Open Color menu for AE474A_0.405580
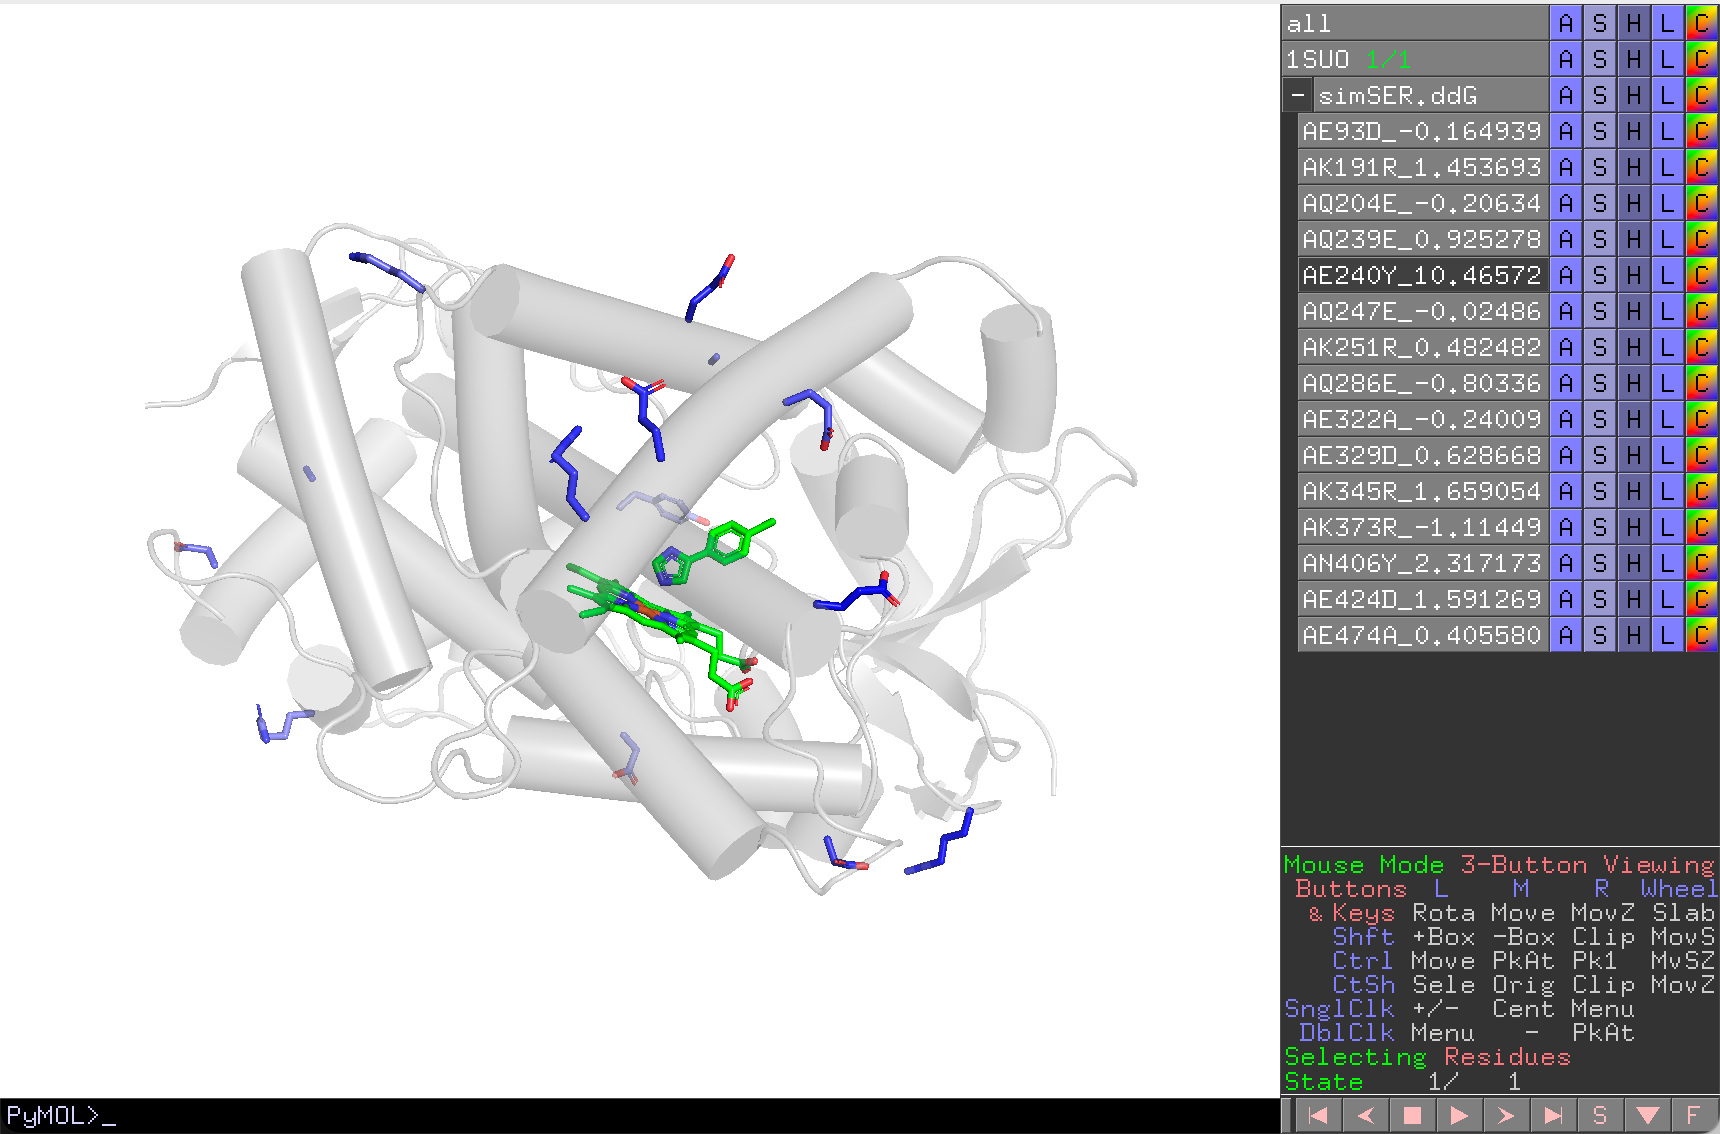This screenshot has width=1720, height=1134. tap(1702, 635)
